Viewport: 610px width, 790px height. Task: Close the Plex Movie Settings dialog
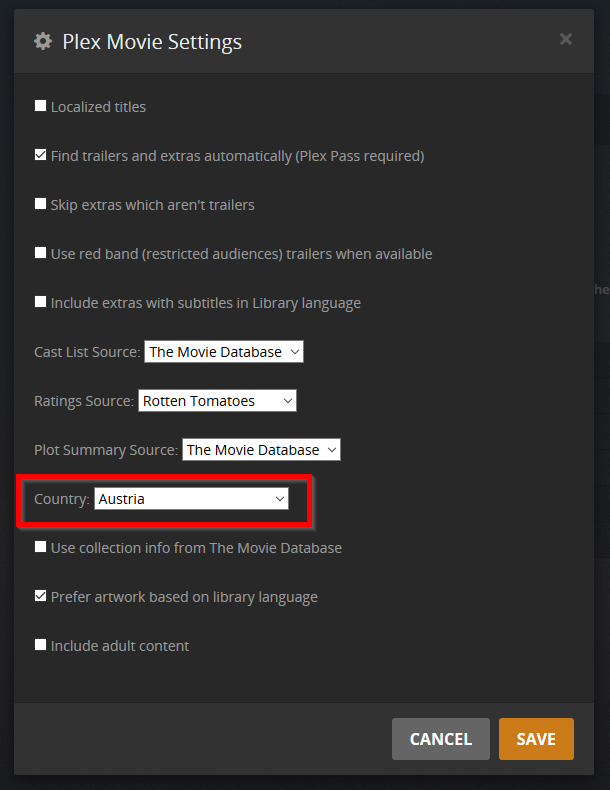[x=566, y=39]
